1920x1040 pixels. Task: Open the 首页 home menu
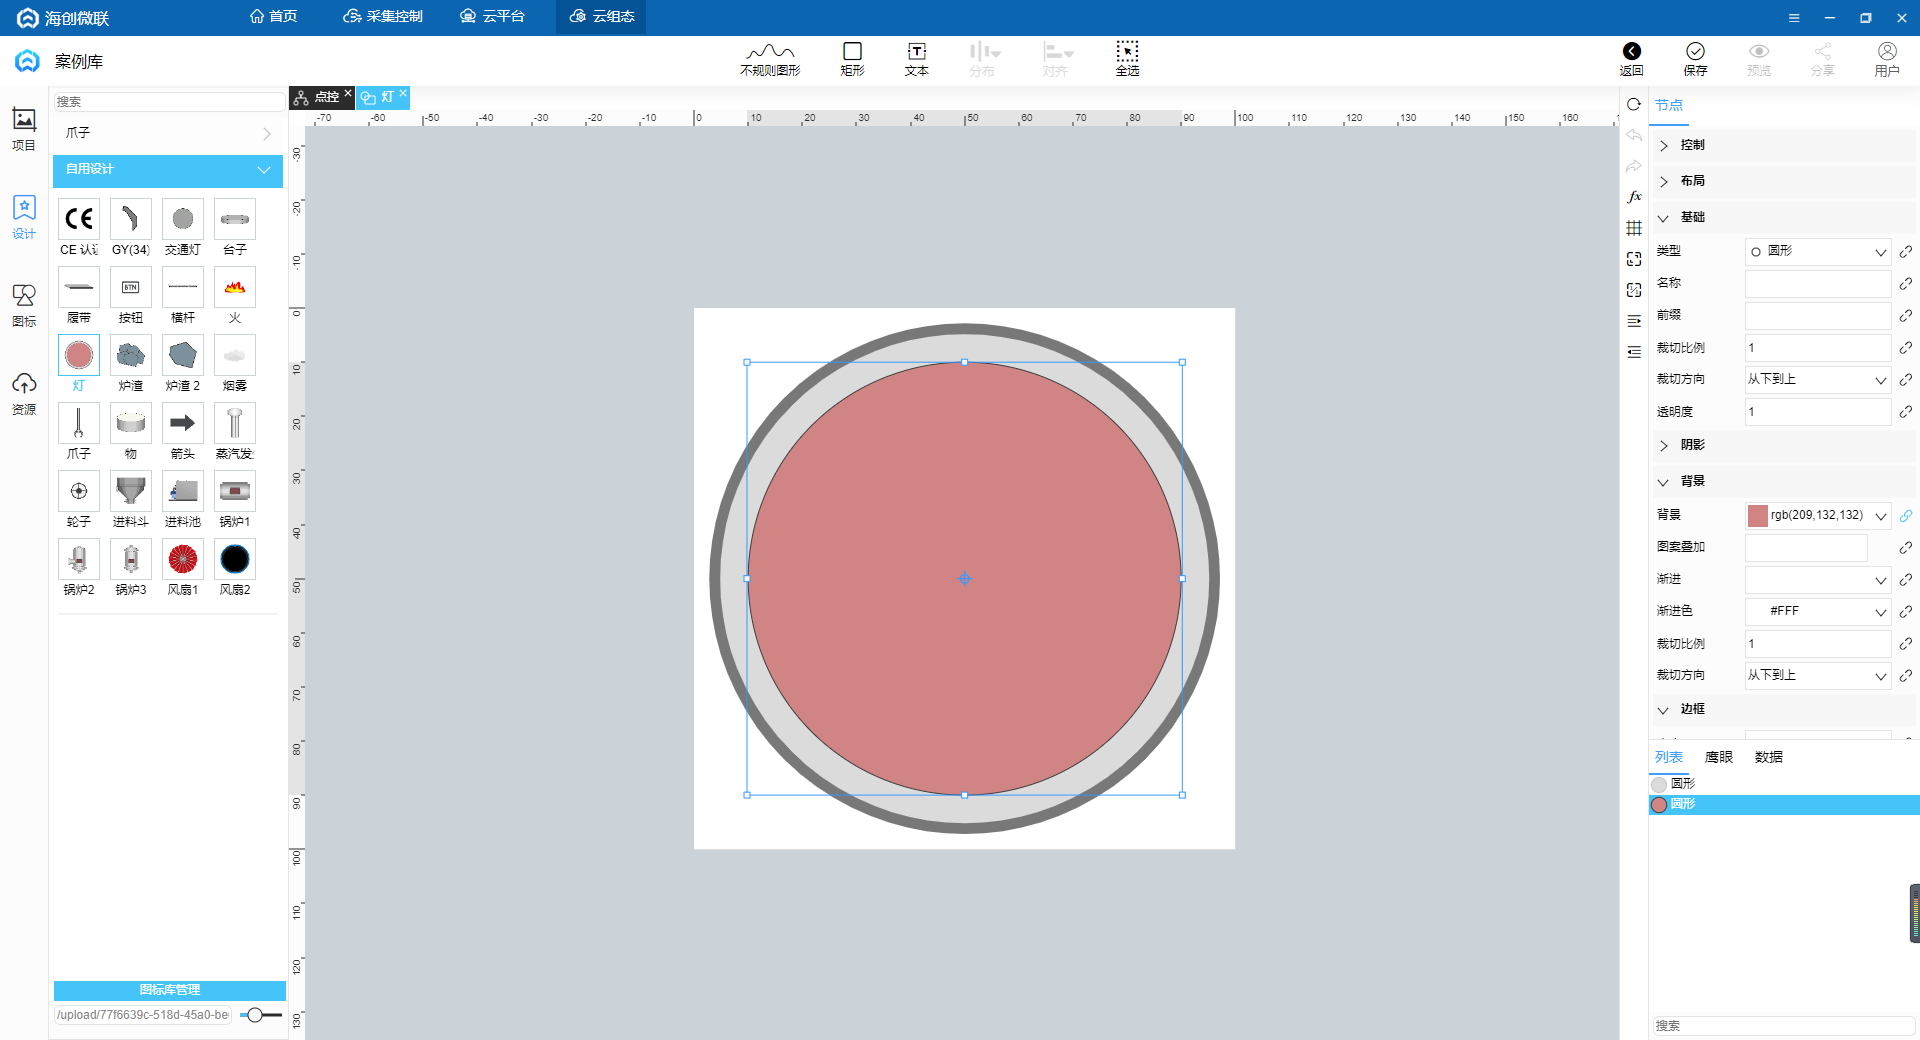pyautogui.click(x=273, y=17)
